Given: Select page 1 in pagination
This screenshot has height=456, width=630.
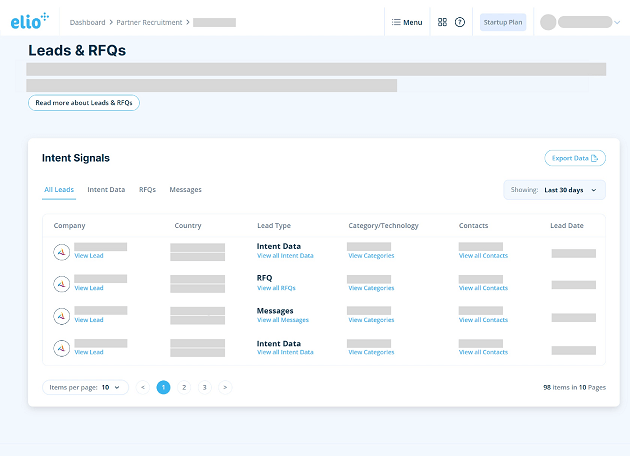Looking at the screenshot, I should coord(163,387).
